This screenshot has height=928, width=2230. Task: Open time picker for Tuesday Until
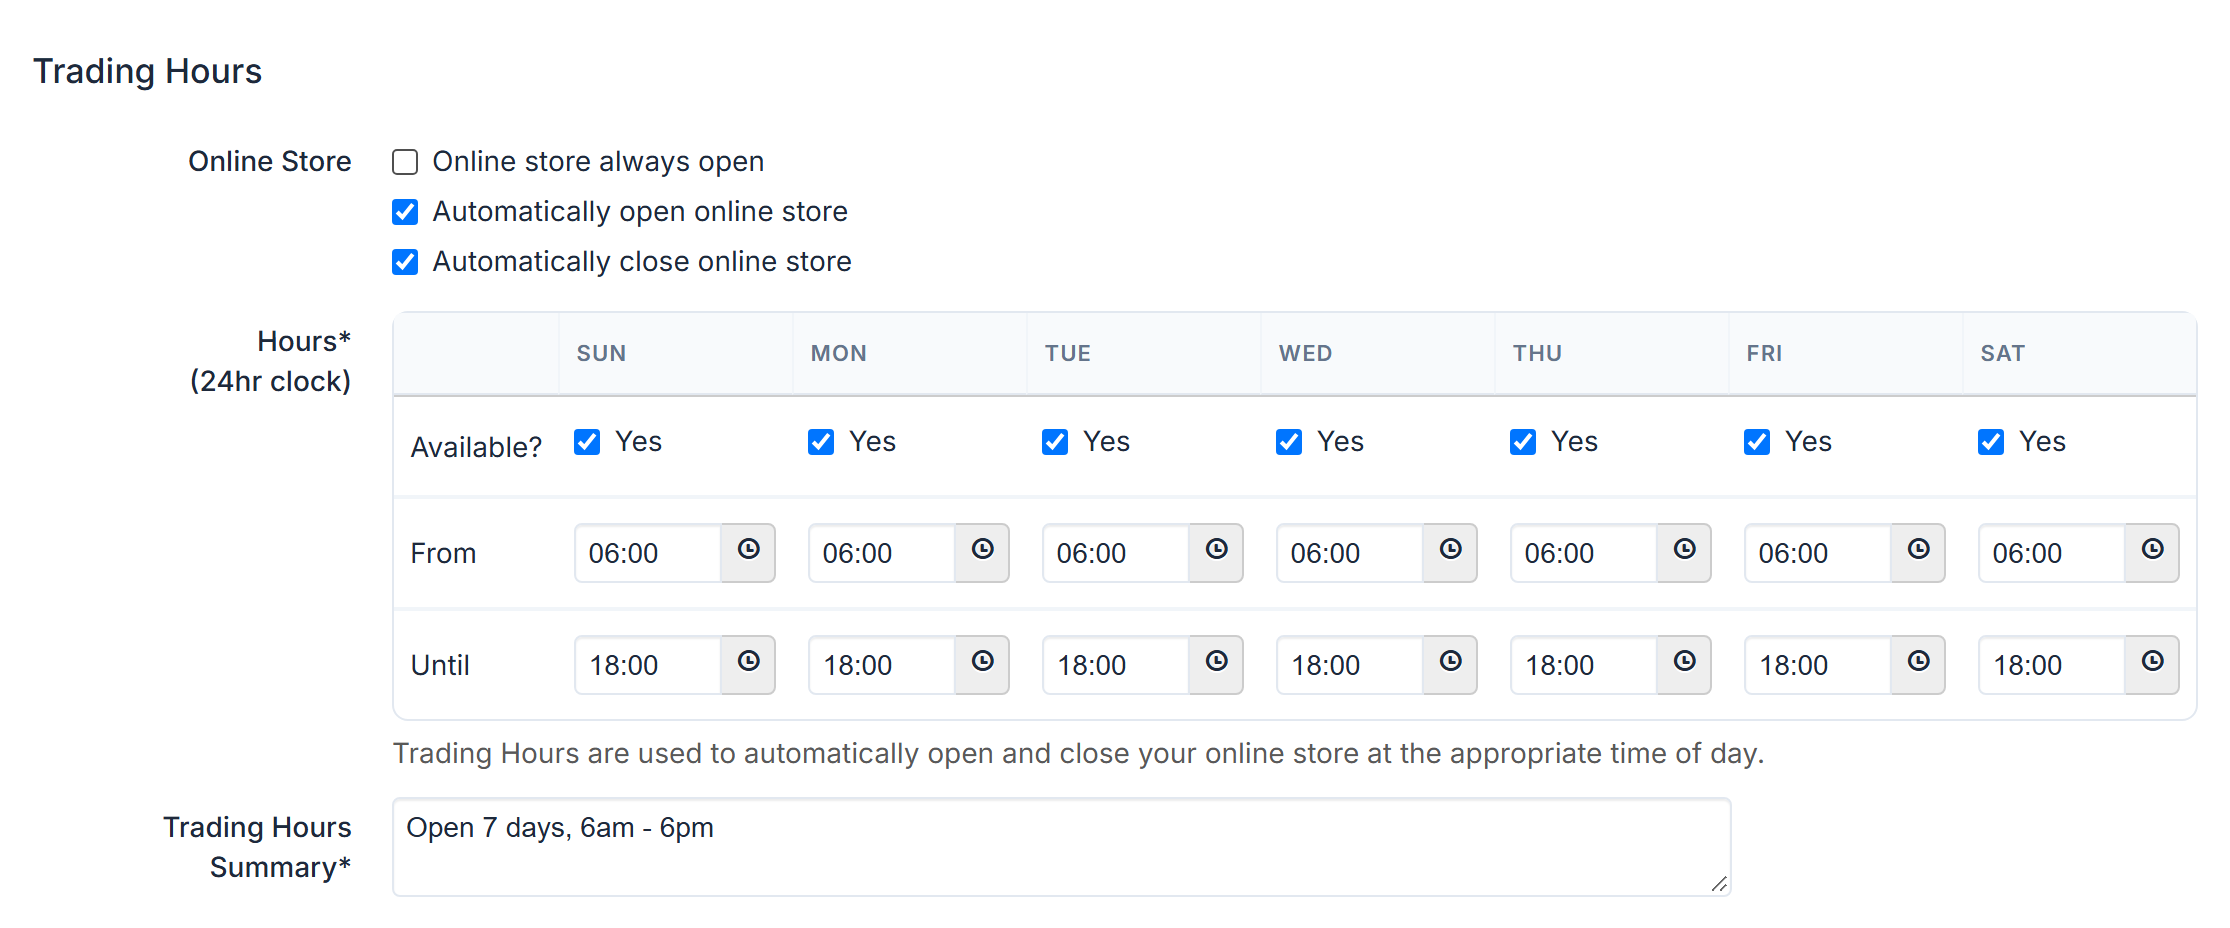1216,664
